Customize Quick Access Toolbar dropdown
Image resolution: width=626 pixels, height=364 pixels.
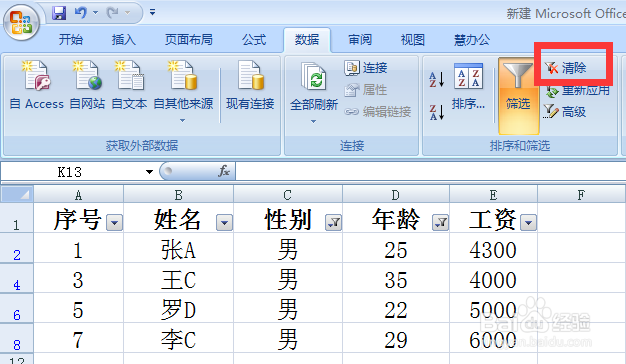coord(153,12)
